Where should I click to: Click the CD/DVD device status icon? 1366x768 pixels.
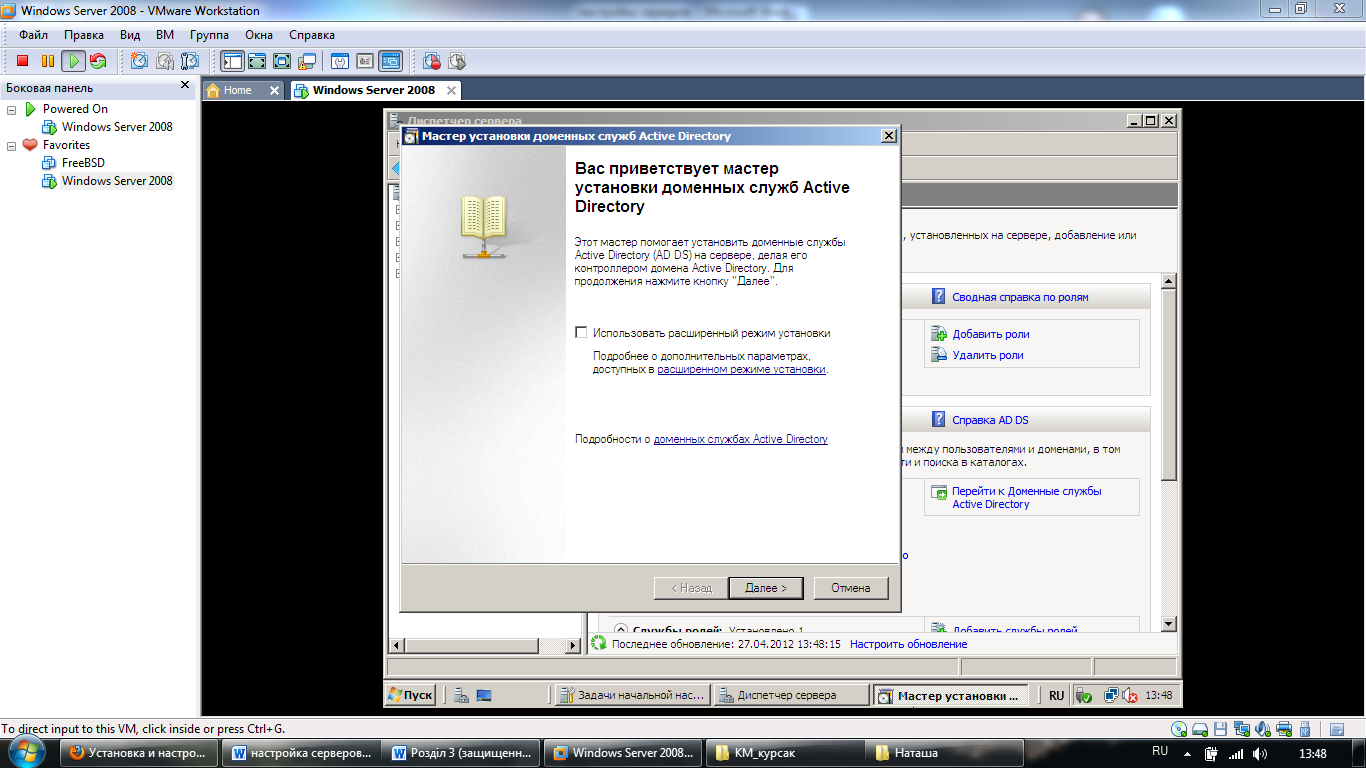[x=1179, y=729]
